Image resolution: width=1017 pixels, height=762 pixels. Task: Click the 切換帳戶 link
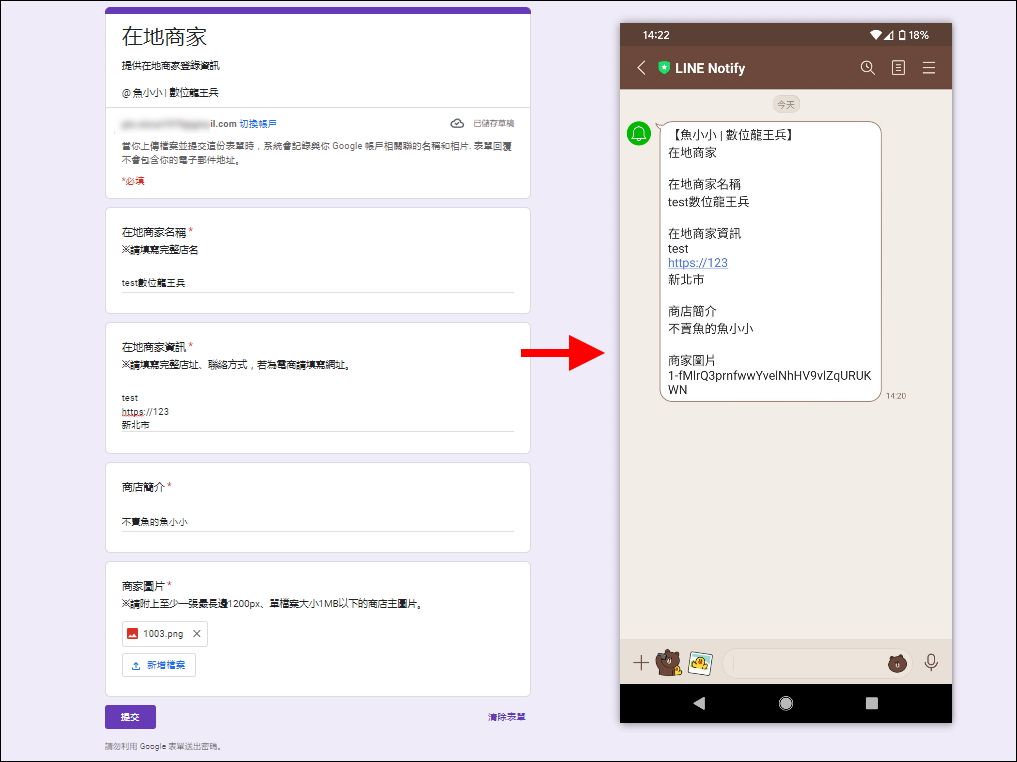(x=257, y=123)
